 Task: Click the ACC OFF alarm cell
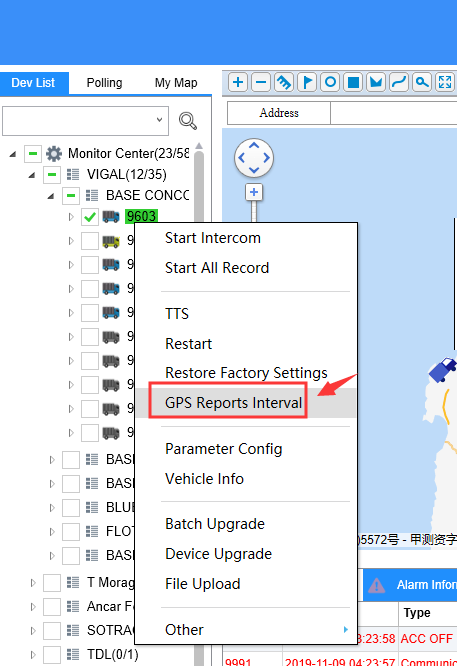pos(427,638)
